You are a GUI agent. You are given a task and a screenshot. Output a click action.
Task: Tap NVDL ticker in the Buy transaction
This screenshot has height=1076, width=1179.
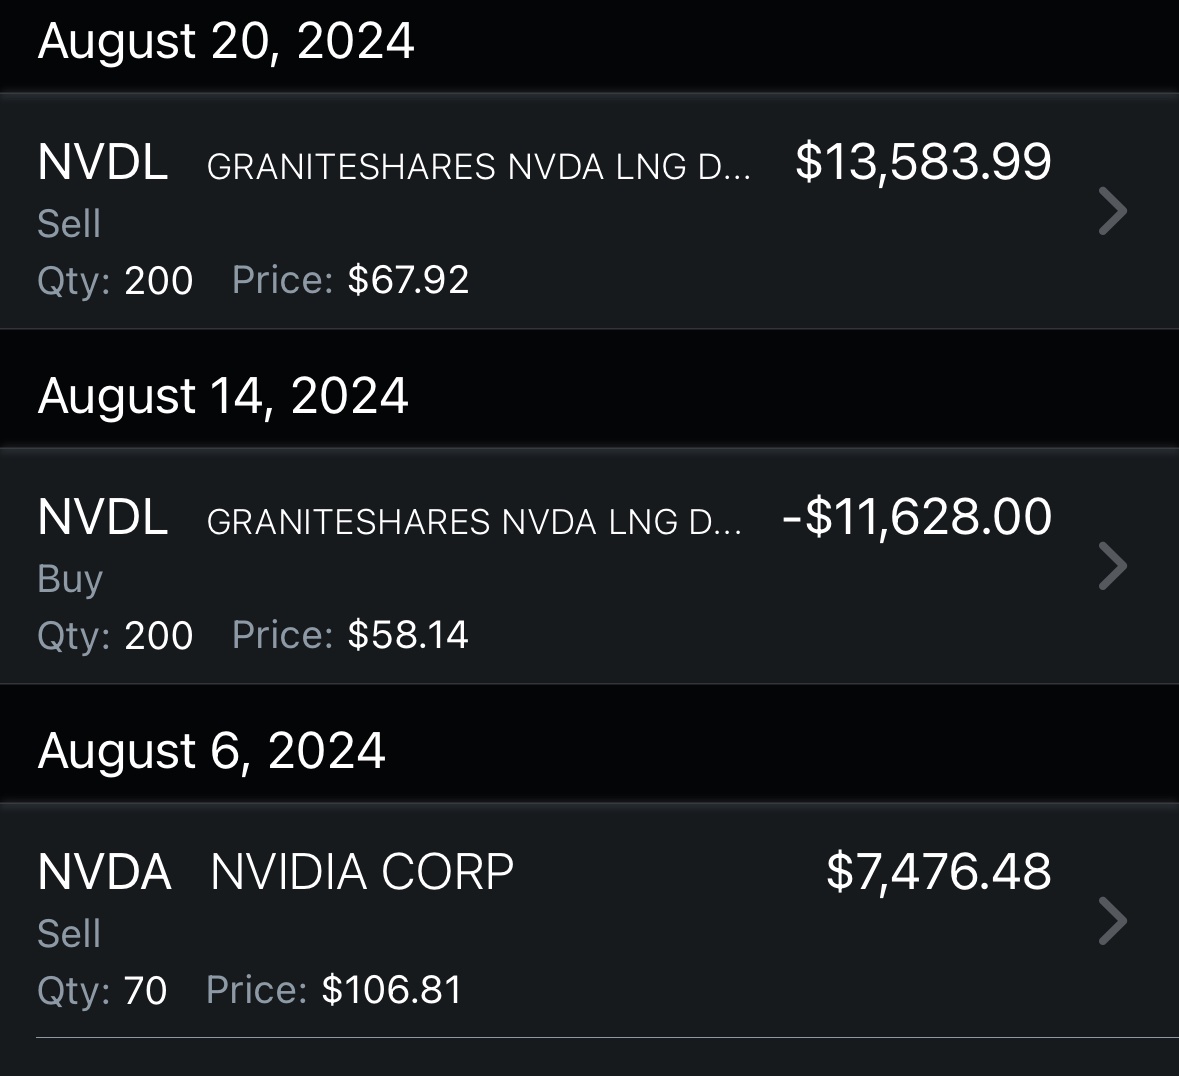102,517
